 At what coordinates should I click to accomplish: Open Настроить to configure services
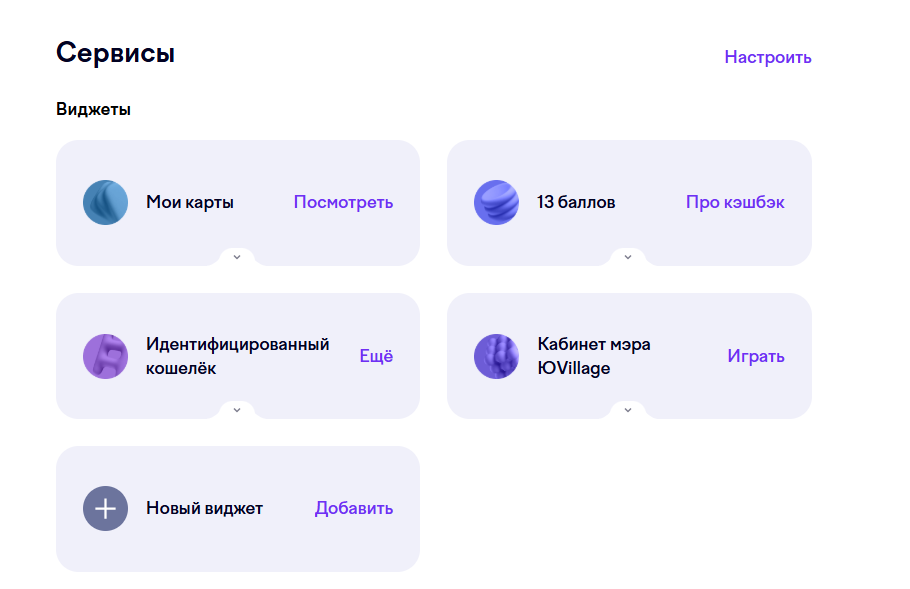coord(767,57)
